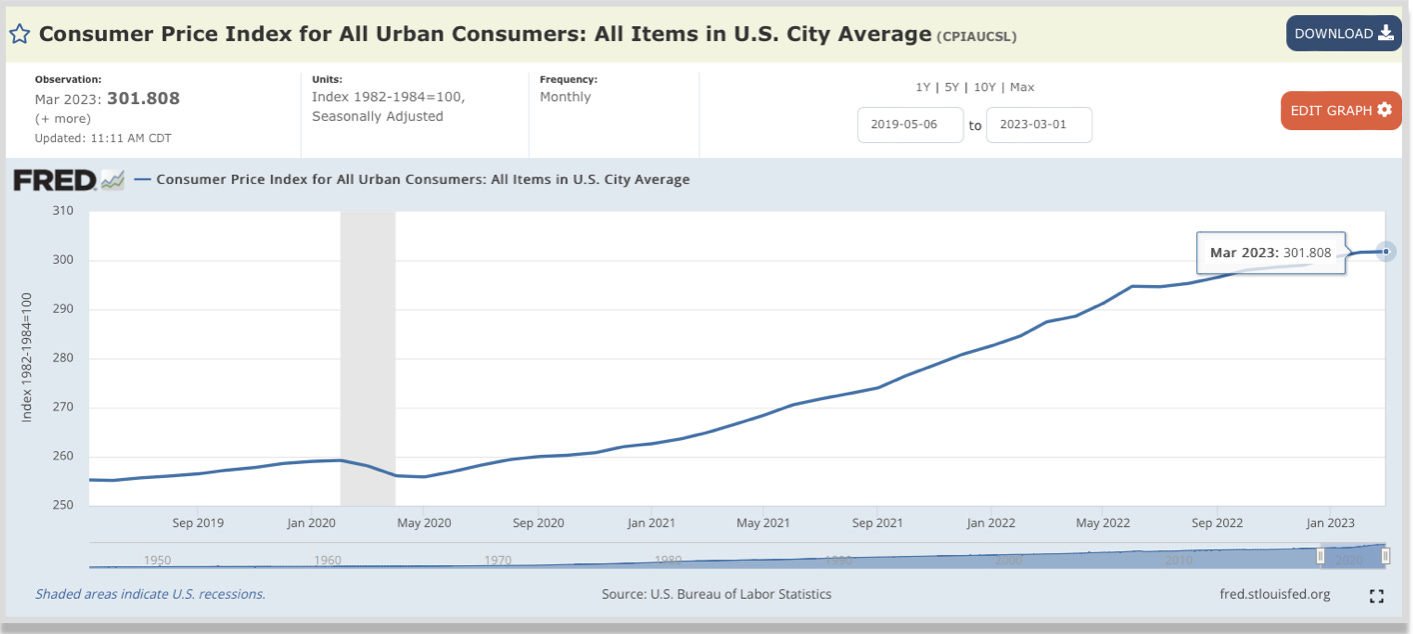Click the 'Sep 2019' x-axis label

pos(198,523)
